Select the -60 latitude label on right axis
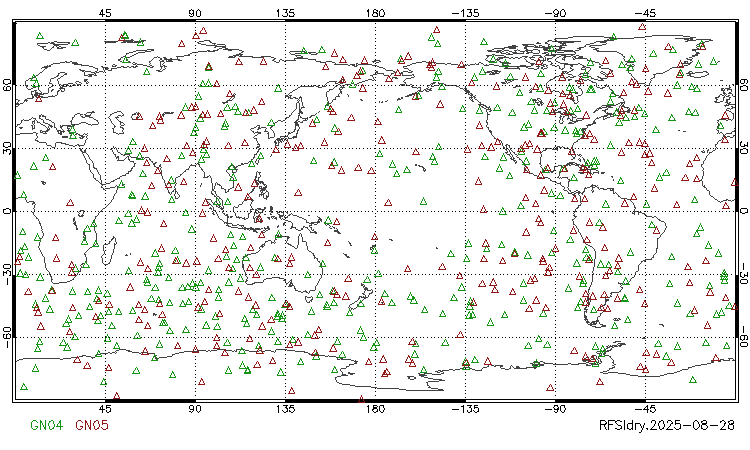Viewport: 750px width, 450px height. pos(743,337)
